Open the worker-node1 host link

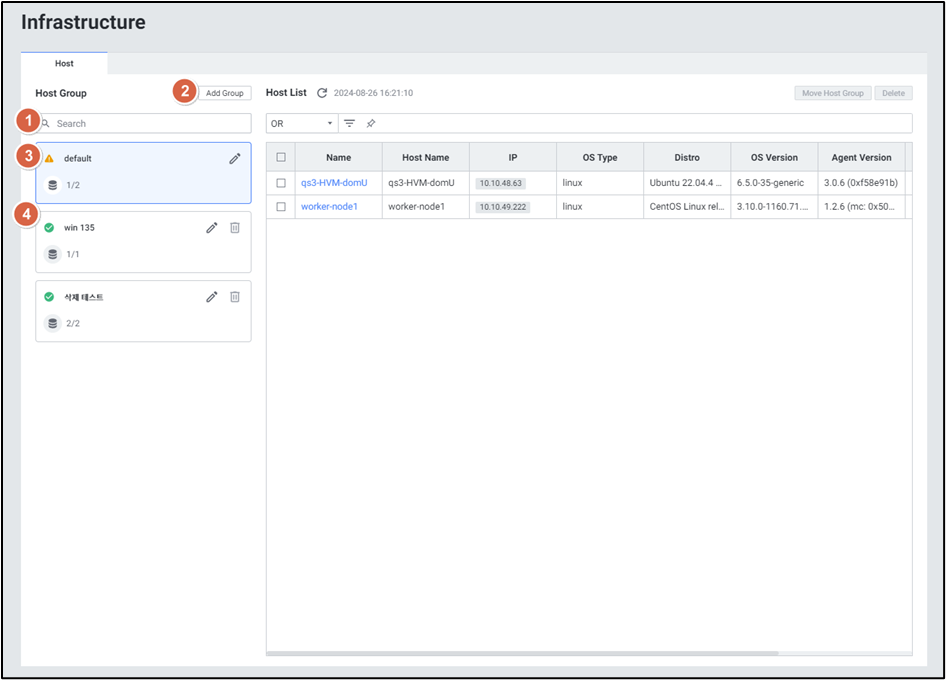pos(329,207)
